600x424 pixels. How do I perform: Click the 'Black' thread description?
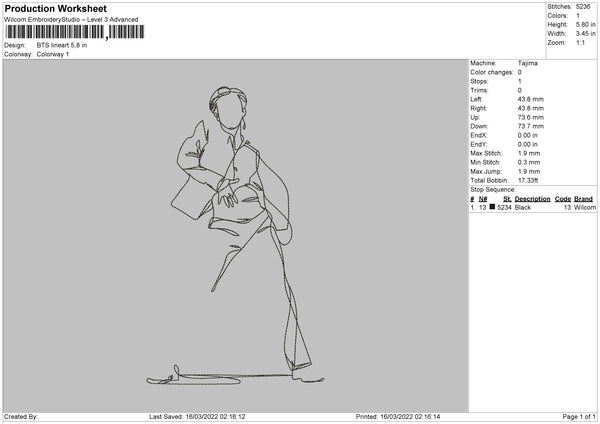523,207
